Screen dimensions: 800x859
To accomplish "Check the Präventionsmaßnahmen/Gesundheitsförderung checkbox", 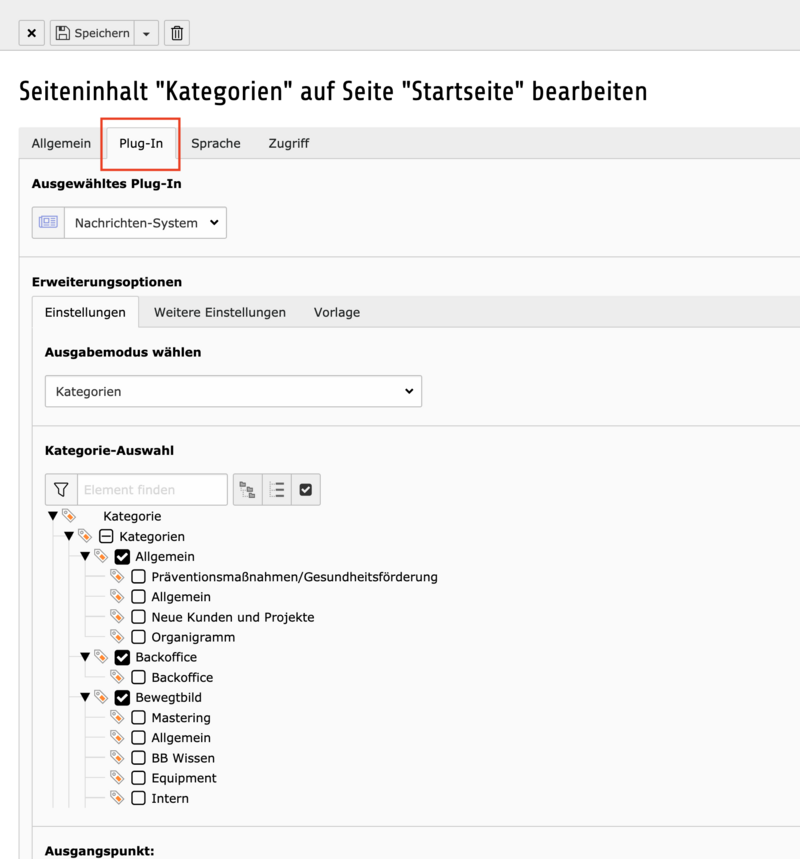I will click(139, 577).
